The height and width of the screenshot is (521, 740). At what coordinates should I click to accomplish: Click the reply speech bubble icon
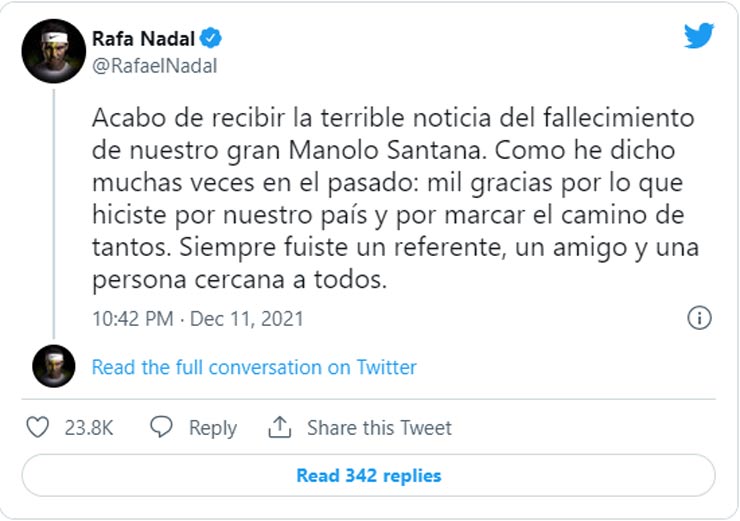click(162, 428)
